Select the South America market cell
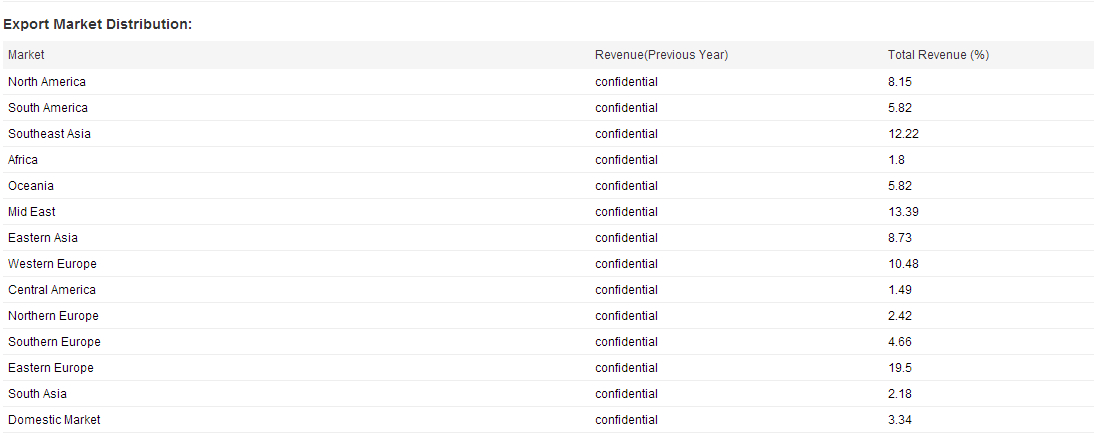Viewport: 1094px width, 438px height. 48,108
